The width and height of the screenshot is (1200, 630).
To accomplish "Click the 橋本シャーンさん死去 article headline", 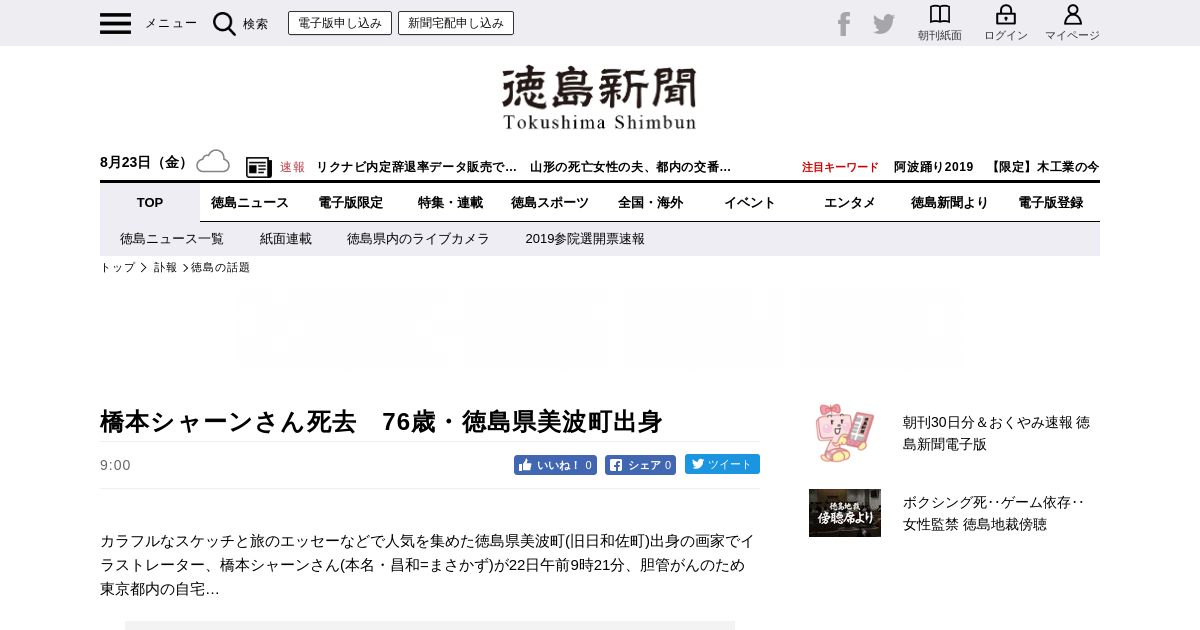I will pos(381,421).
